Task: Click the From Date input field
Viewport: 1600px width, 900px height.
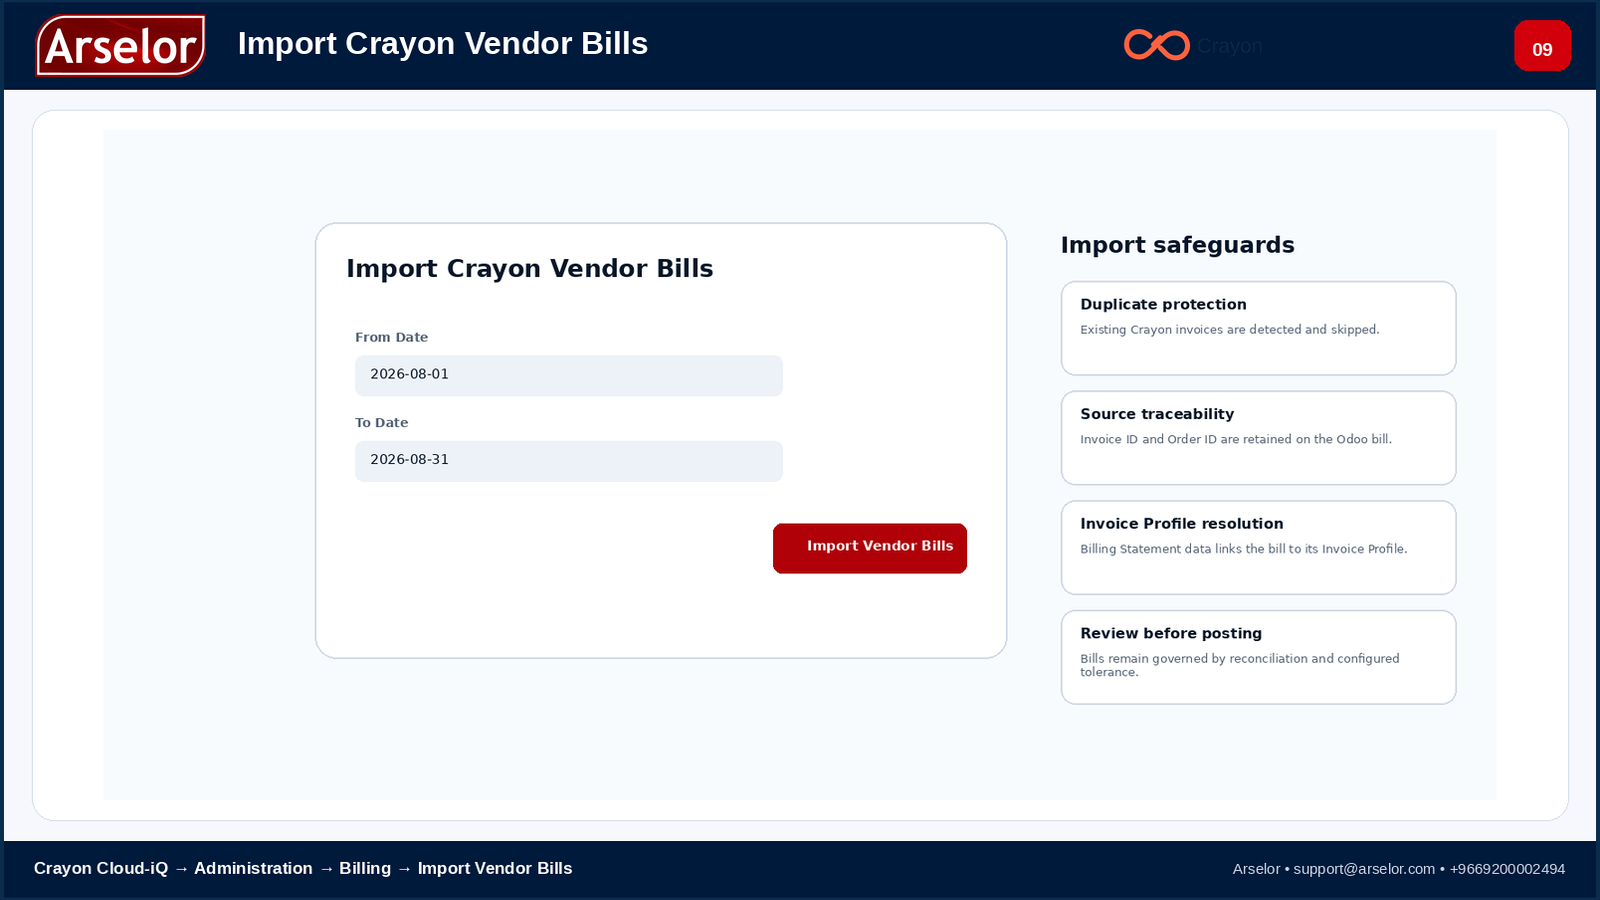Action: [x=569, y=375]
